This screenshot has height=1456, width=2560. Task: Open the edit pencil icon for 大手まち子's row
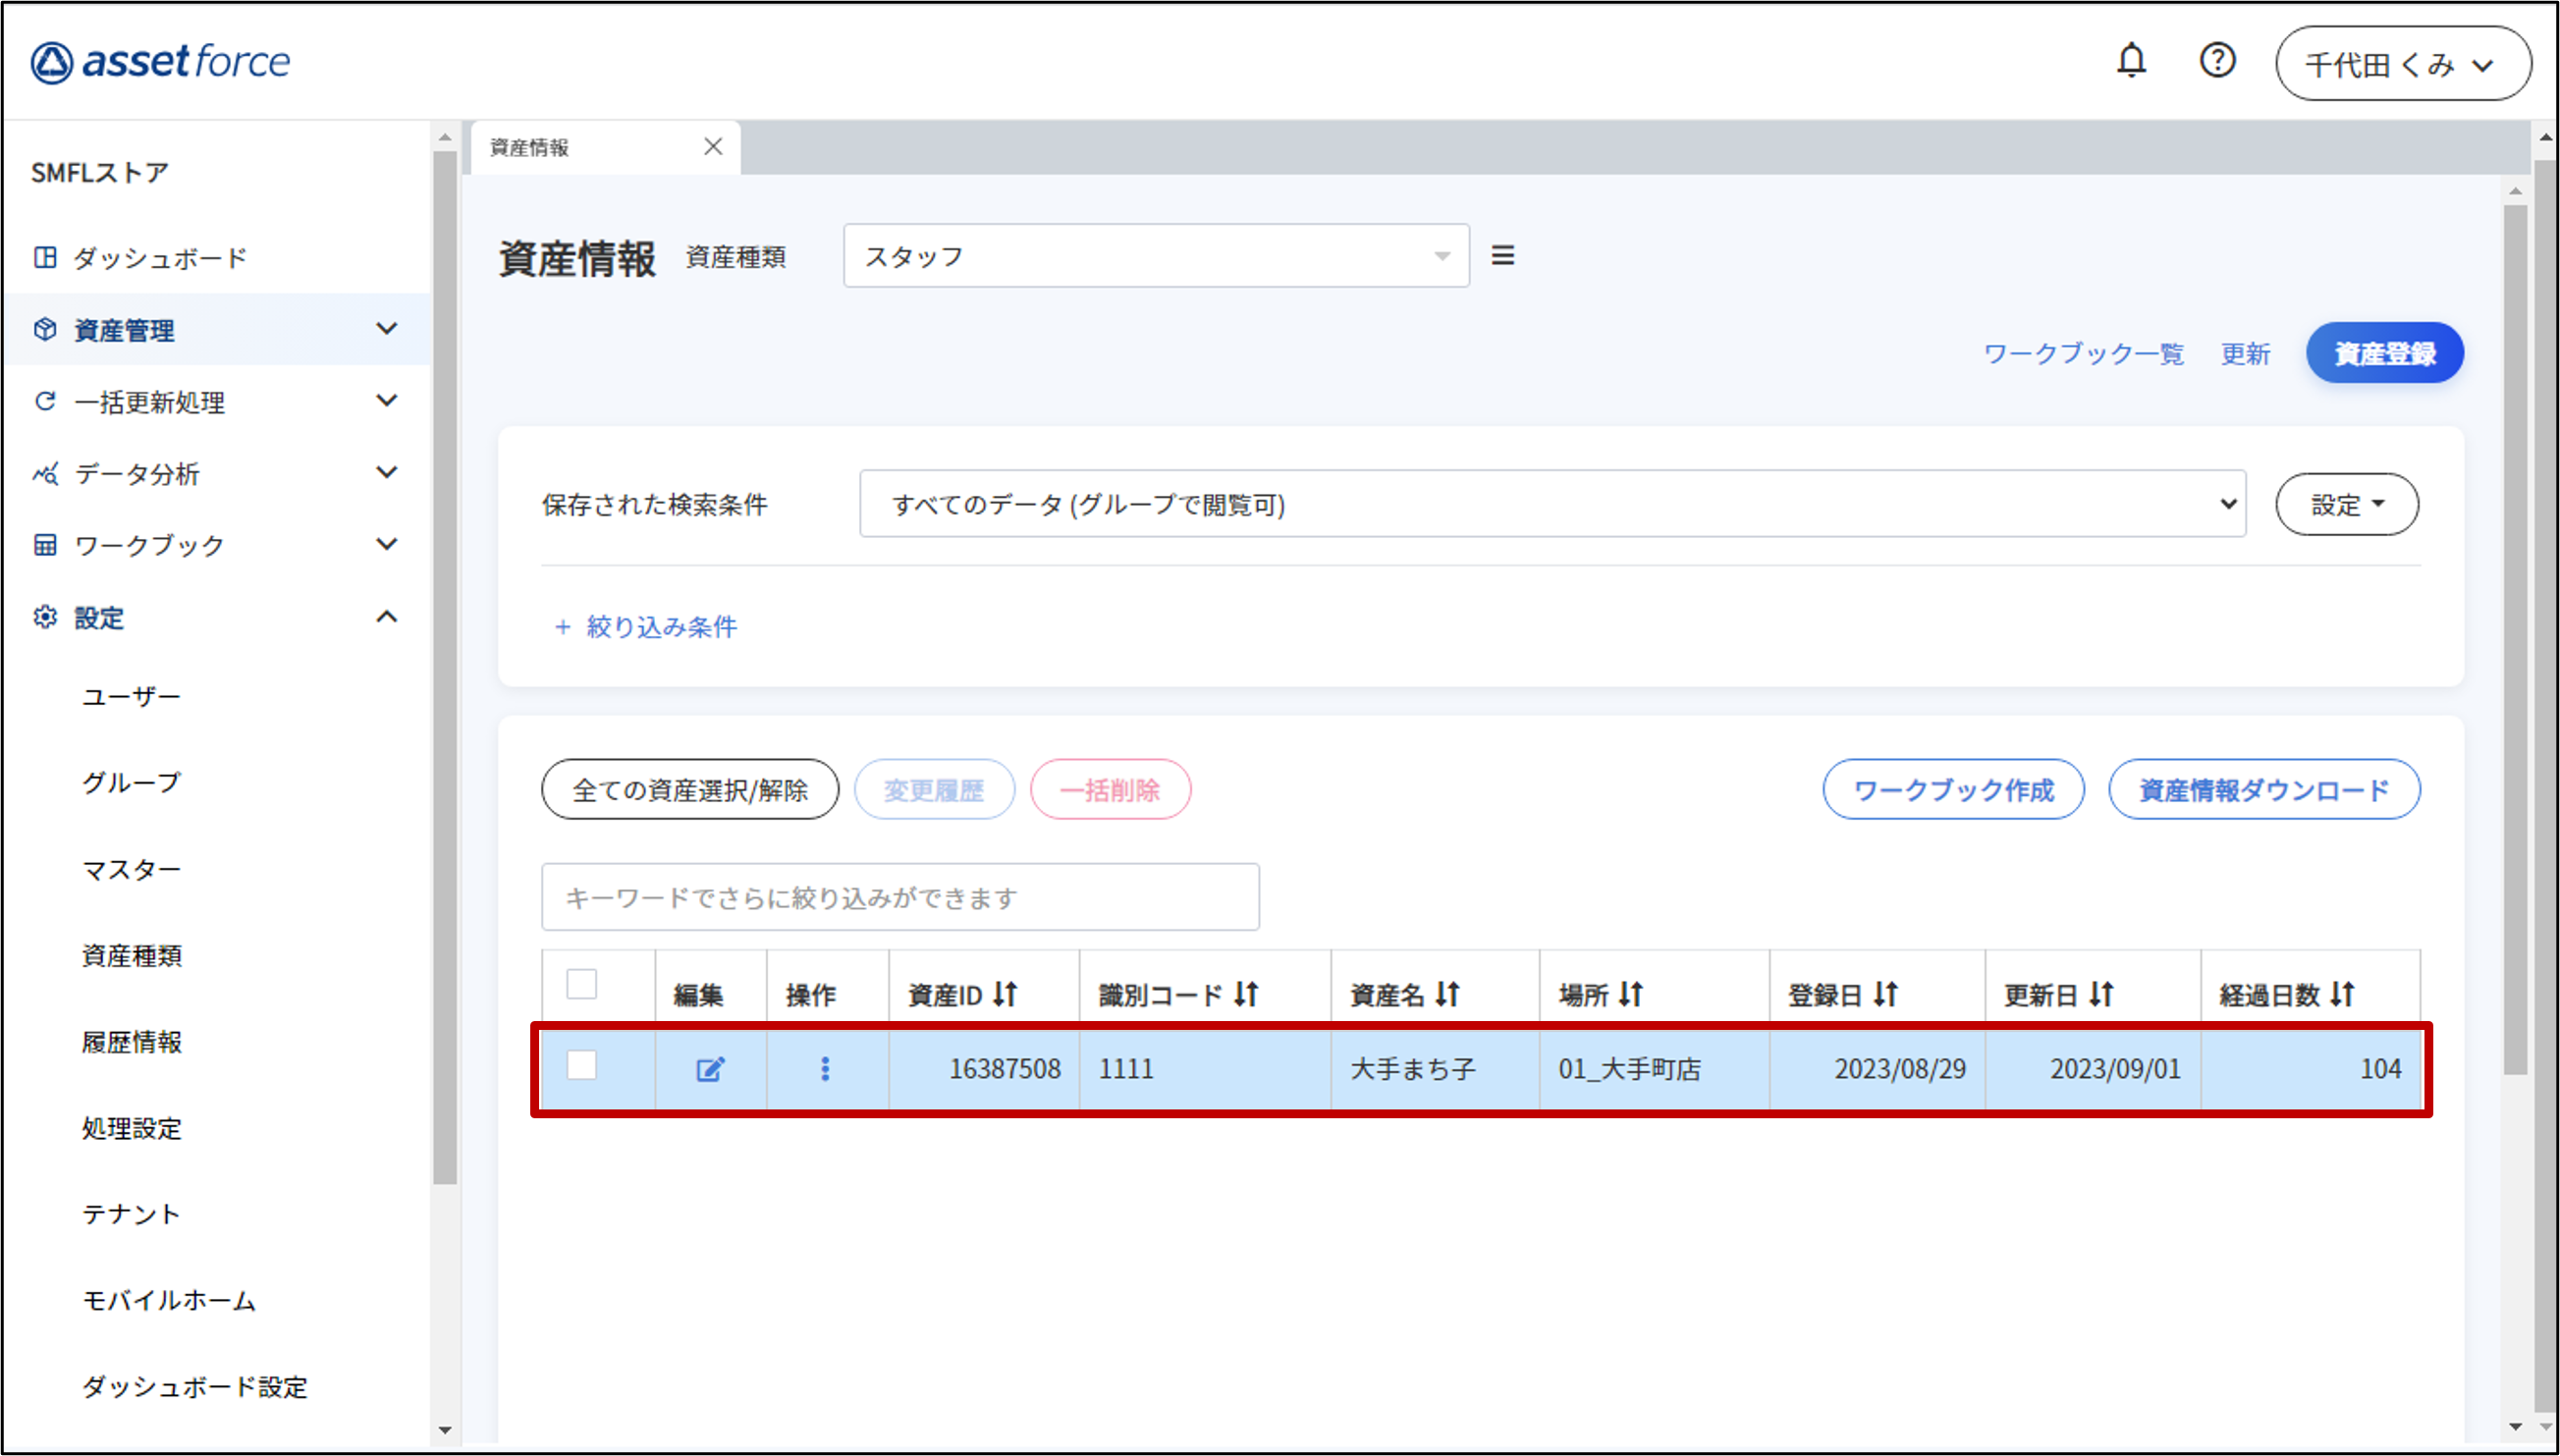tap(711, 1068)
